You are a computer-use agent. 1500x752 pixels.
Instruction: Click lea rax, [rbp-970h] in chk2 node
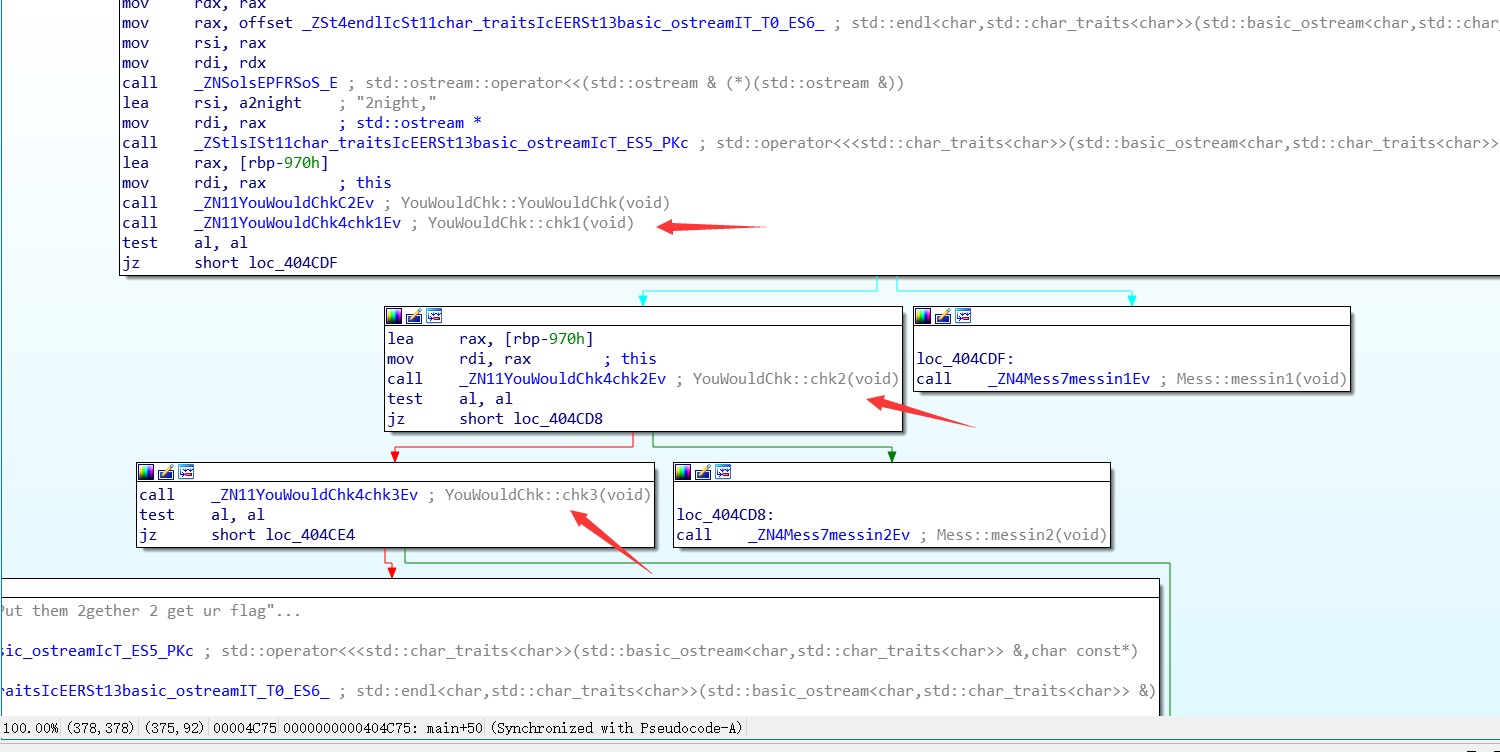coord(490,339)
